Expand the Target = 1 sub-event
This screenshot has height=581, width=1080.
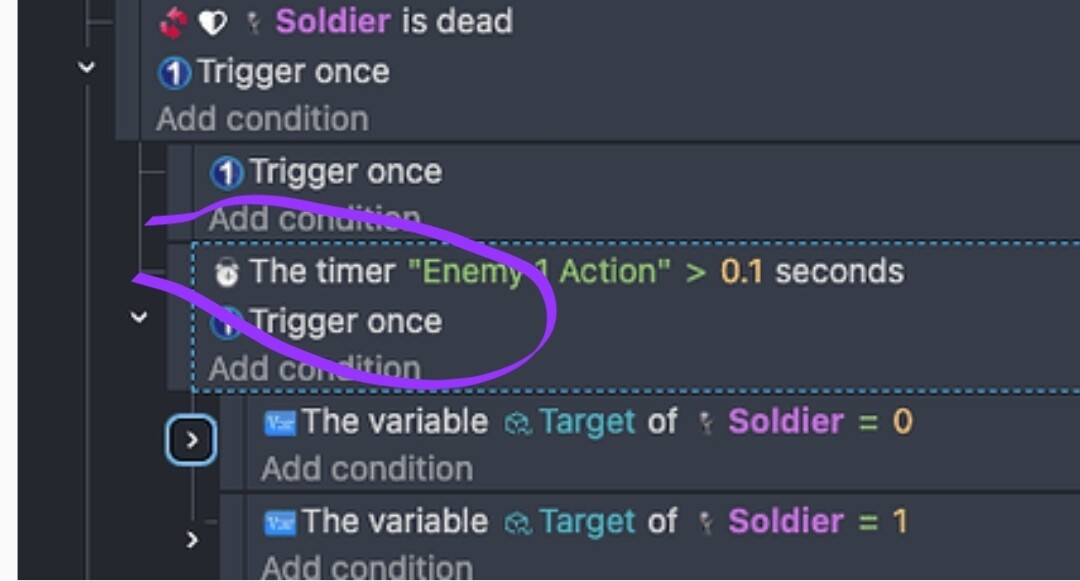click(x=192, y=540)
